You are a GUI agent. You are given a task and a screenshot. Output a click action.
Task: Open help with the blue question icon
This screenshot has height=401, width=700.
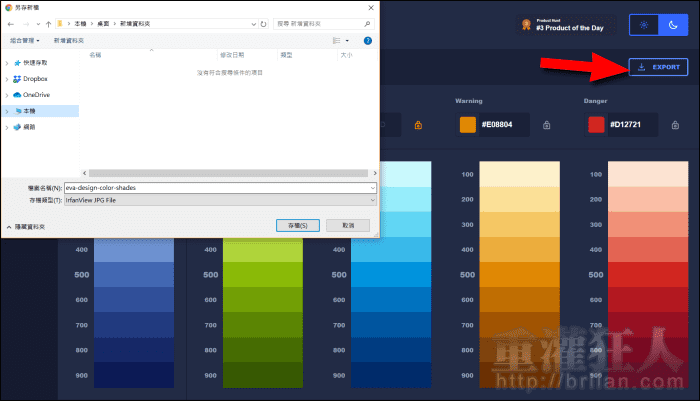pos(367,40)
